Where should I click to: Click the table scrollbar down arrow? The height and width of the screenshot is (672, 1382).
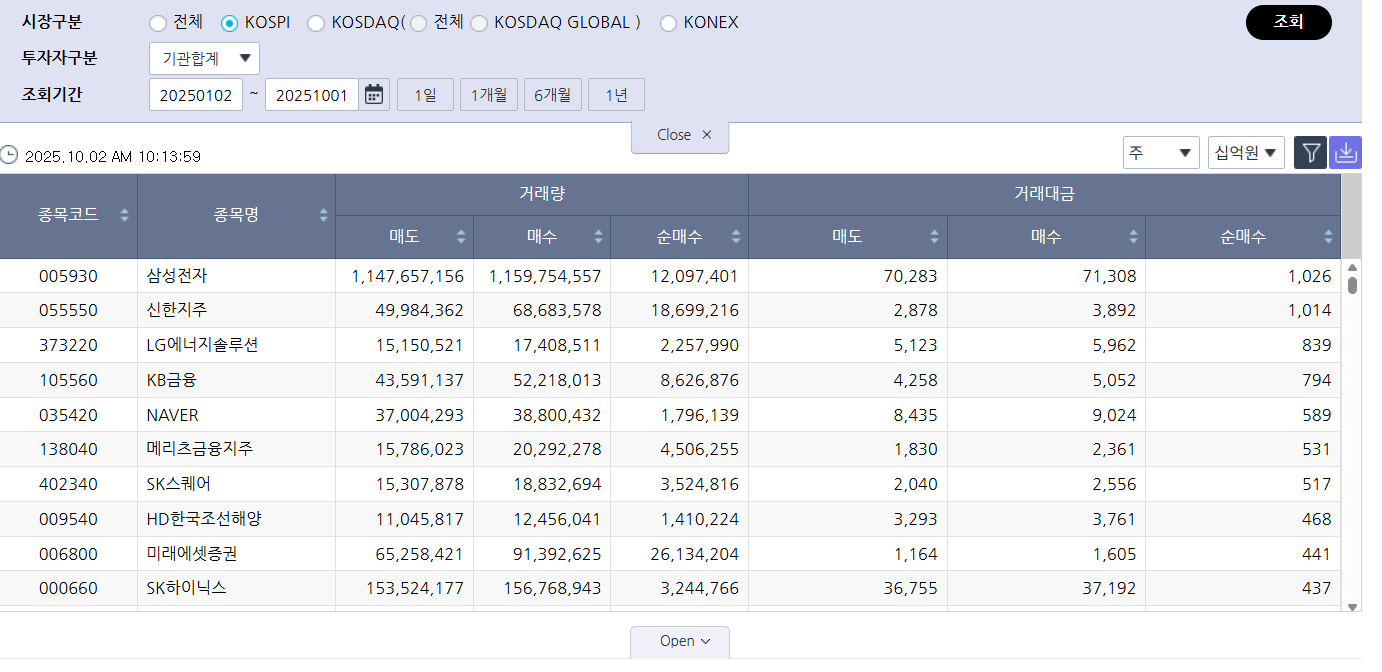tap(1352, 606)
